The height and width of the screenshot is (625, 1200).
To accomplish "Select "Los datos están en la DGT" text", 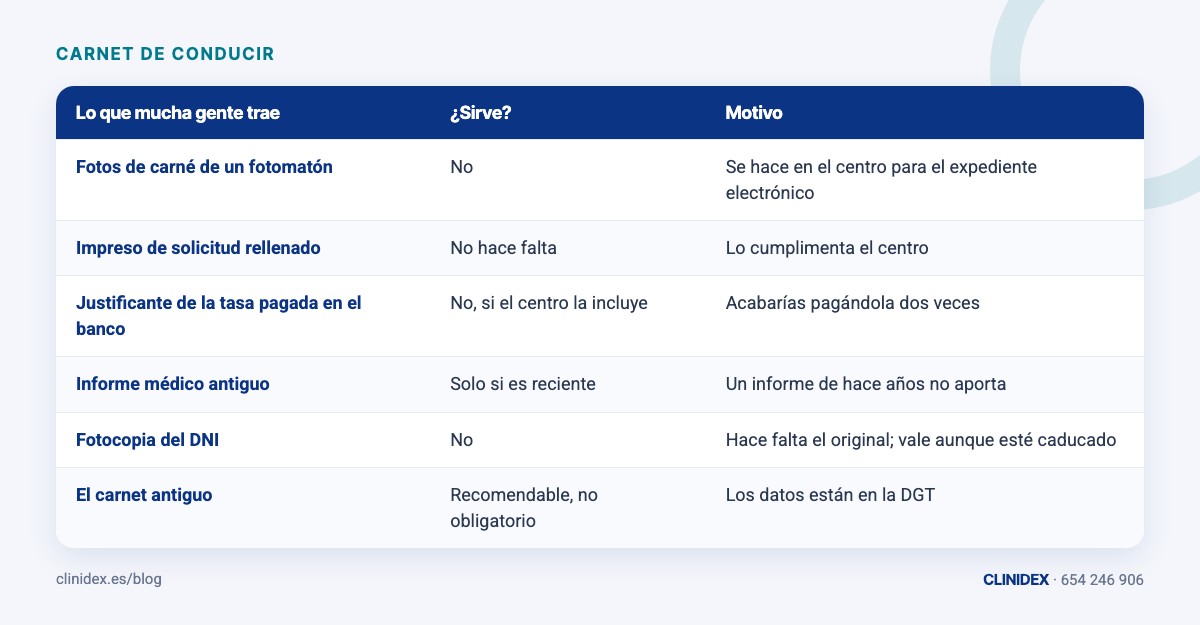I will 830,495.
